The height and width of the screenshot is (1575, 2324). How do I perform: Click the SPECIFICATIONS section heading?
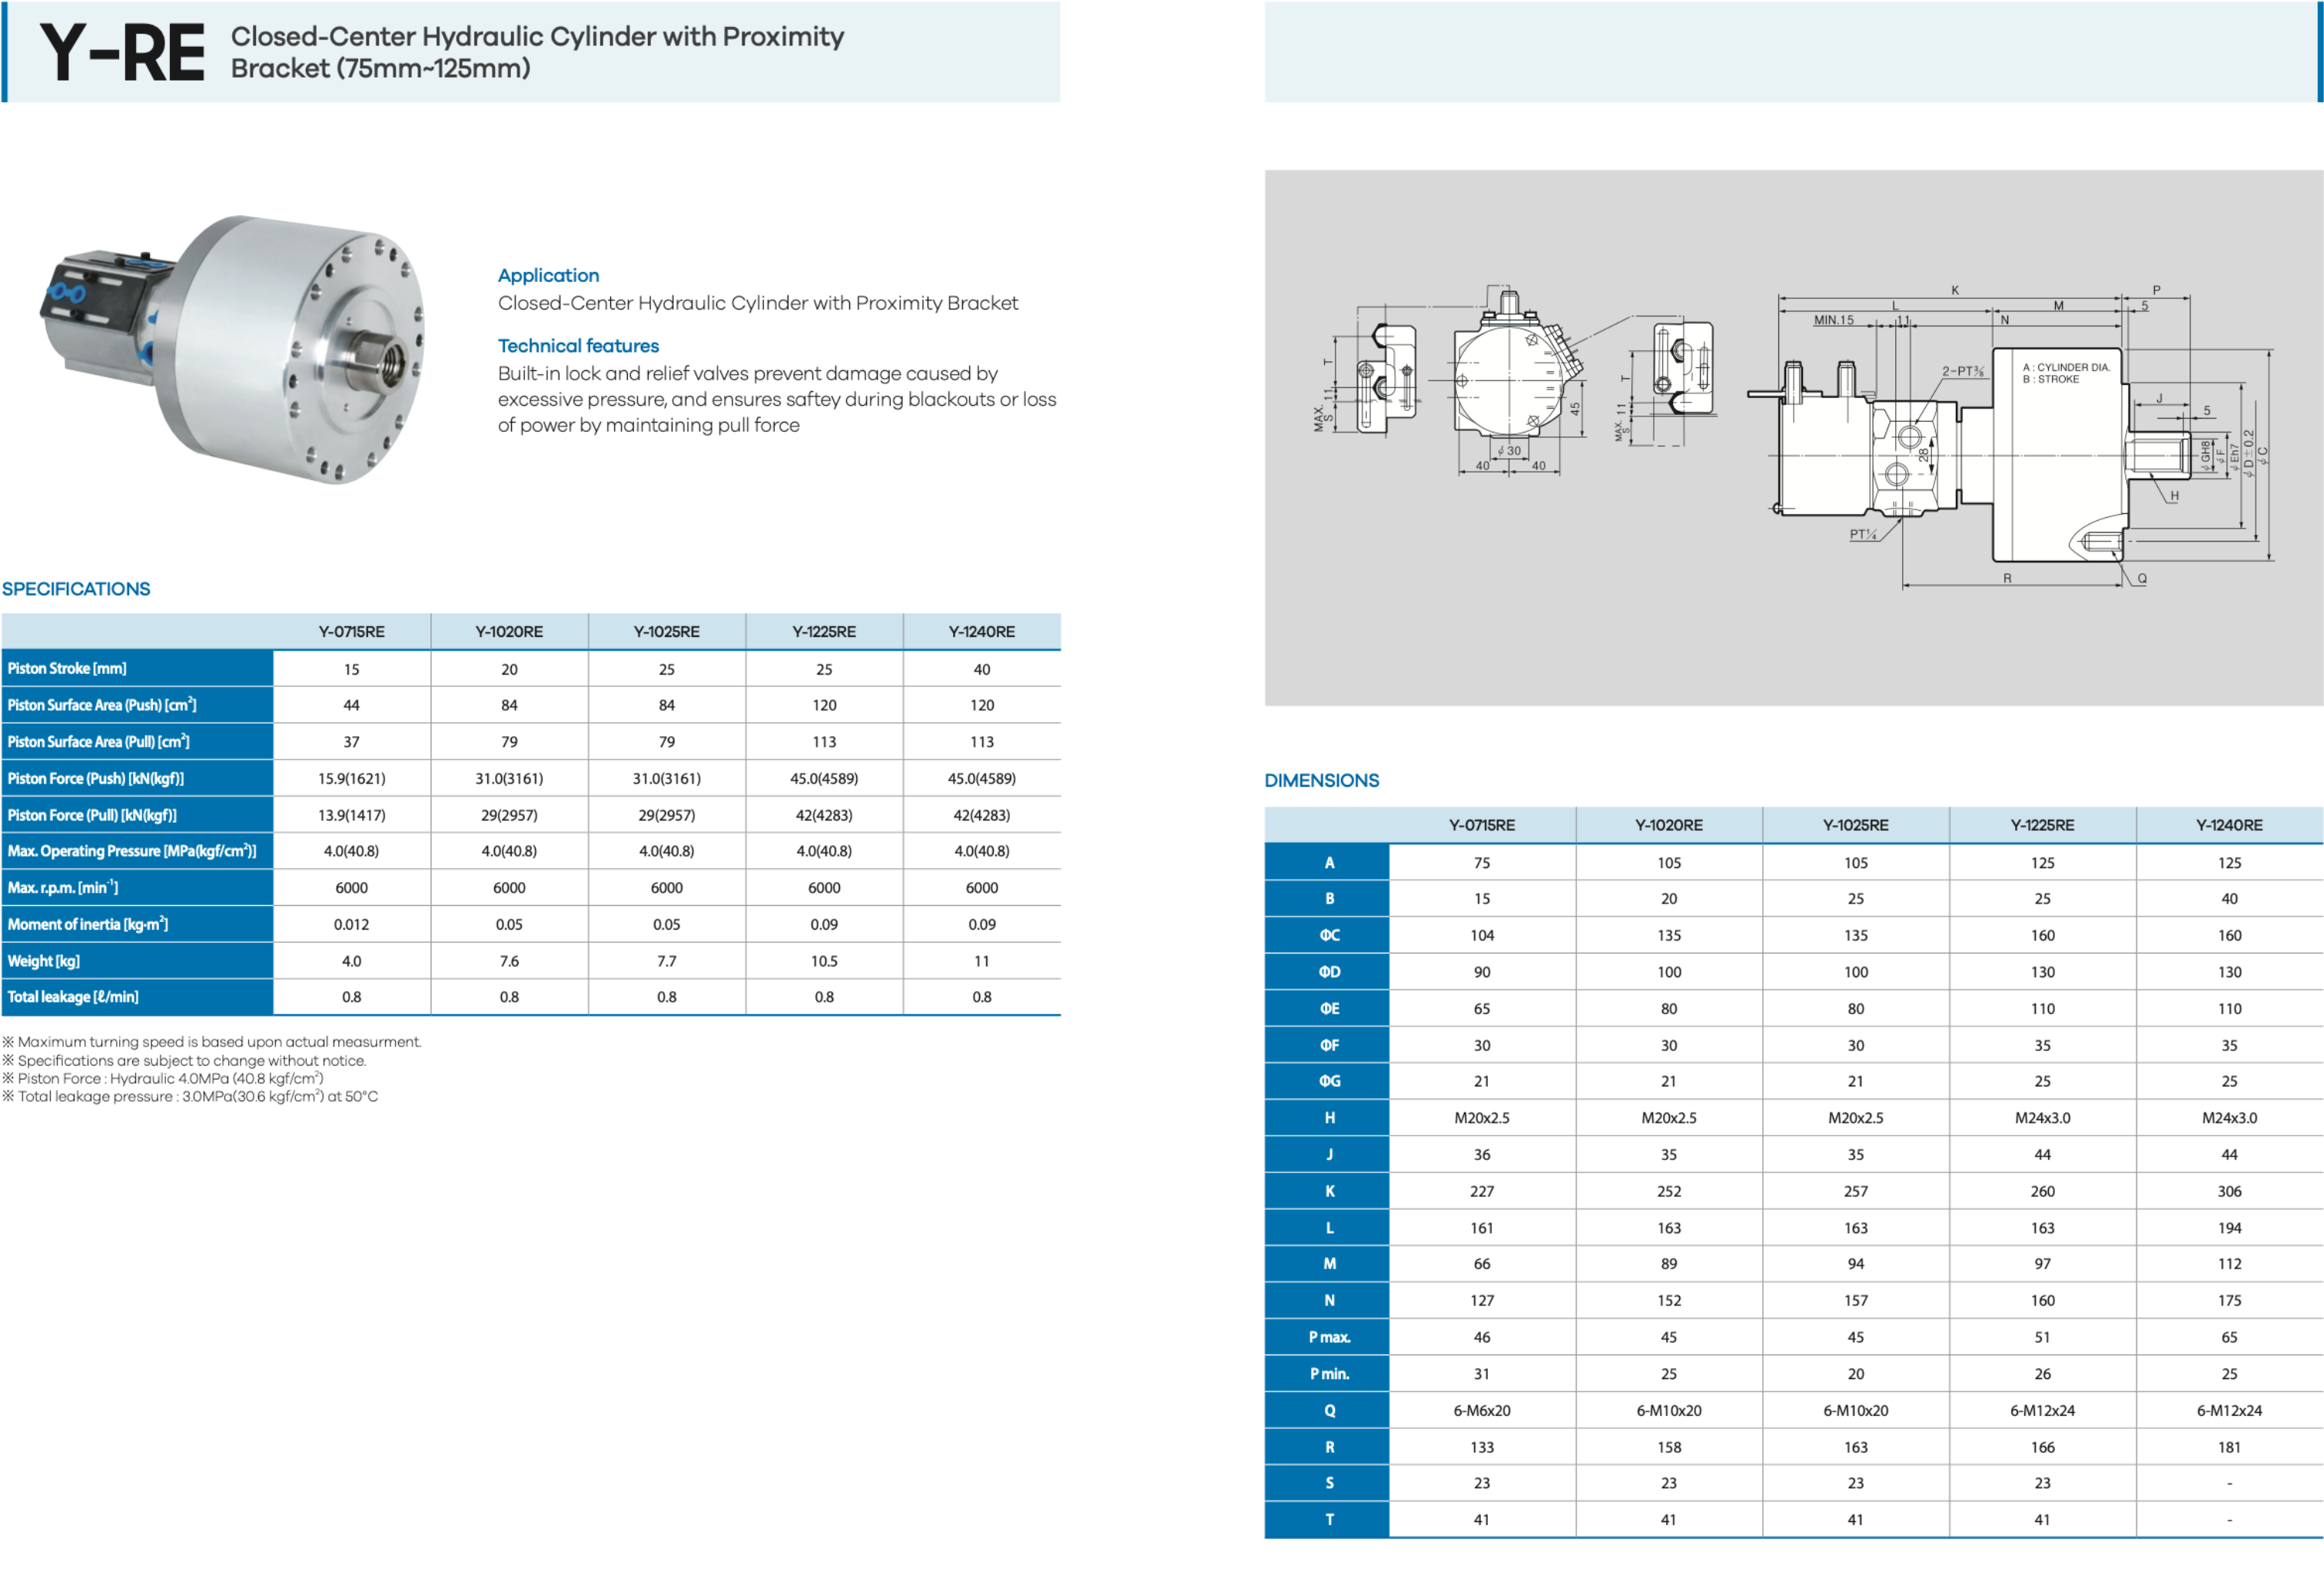tap(76, 589)
